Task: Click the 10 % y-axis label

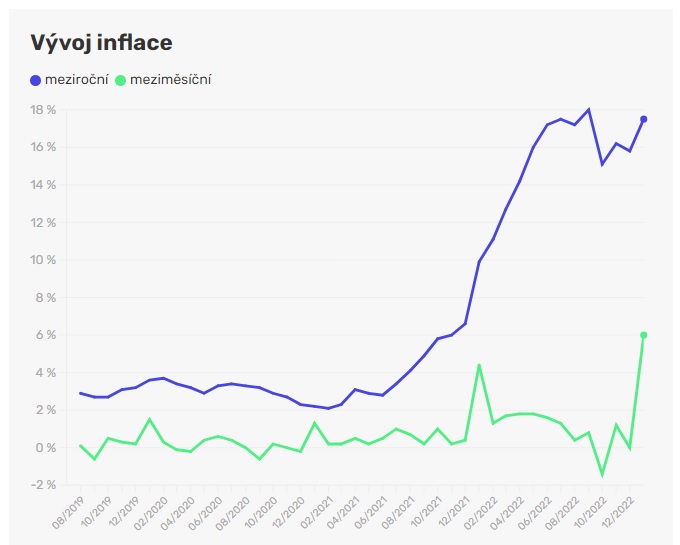Action: tap(43, 260)
